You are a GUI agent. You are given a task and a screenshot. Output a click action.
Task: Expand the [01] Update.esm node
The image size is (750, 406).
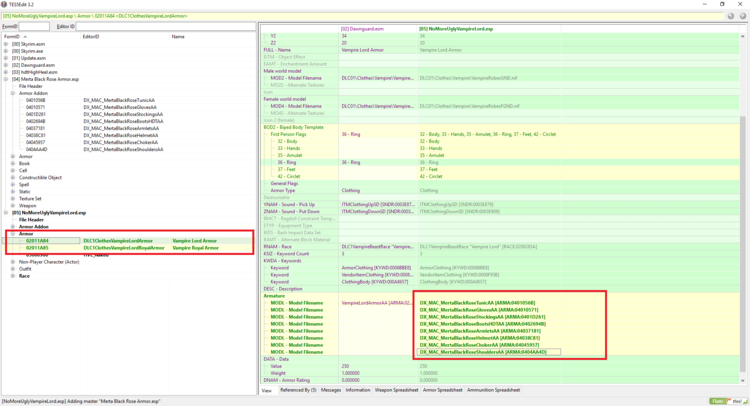coord(6,58)
